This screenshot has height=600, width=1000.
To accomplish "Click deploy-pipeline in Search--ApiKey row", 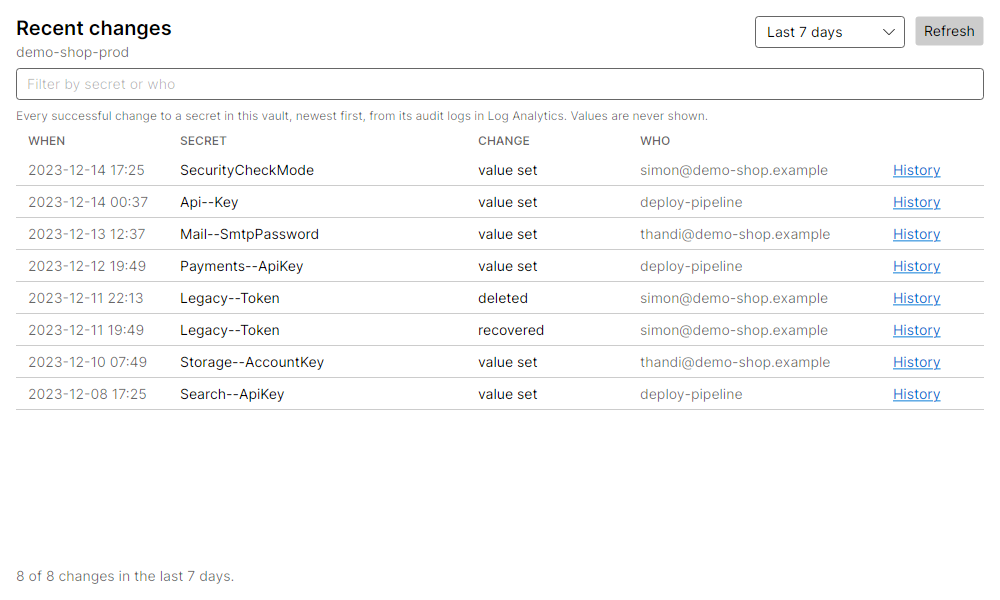I will 691,394.
